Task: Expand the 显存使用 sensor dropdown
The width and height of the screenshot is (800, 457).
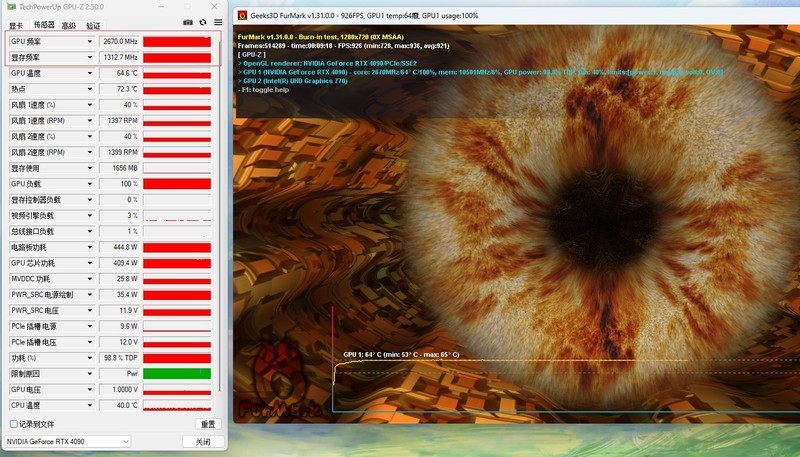Action: tap(90, 168)
